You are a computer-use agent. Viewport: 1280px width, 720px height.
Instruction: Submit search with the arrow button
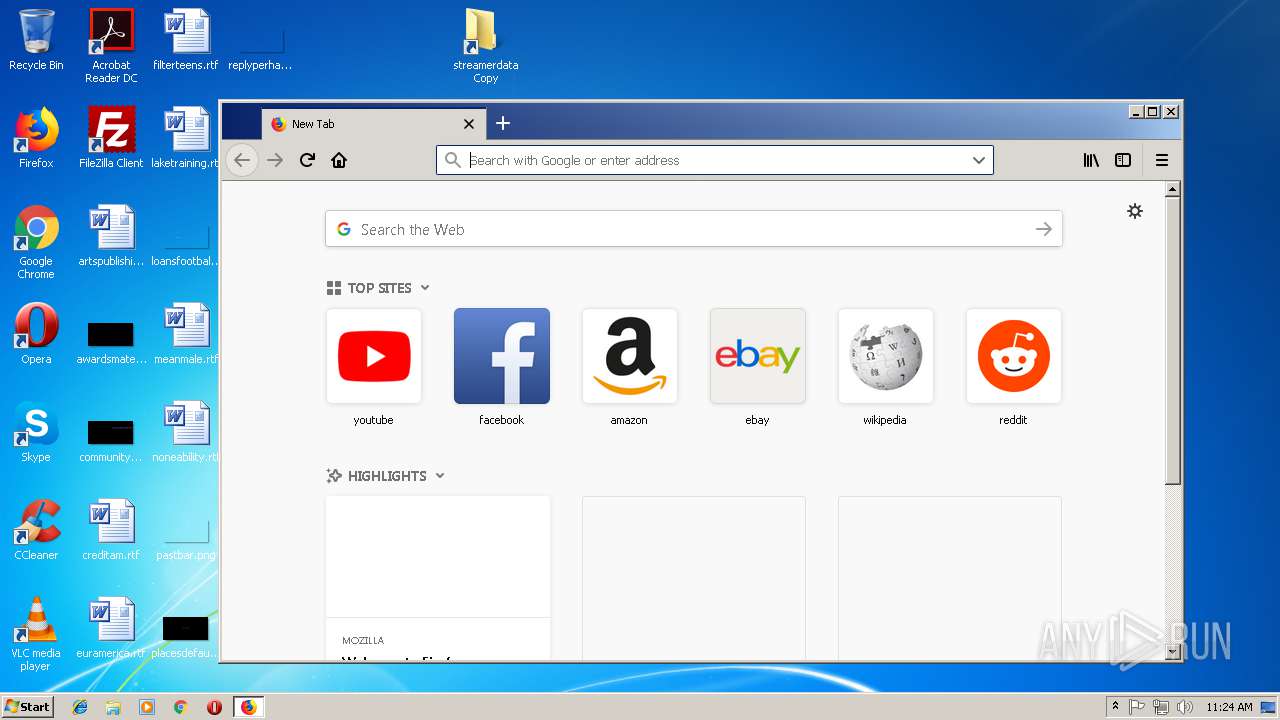coord(1044,229)
